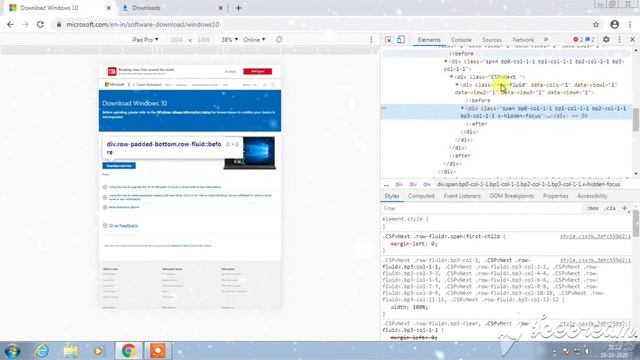The height and width of the screenshot is (360, 640).
Task: Switch to the Sources panel tab
Action: 492,40
